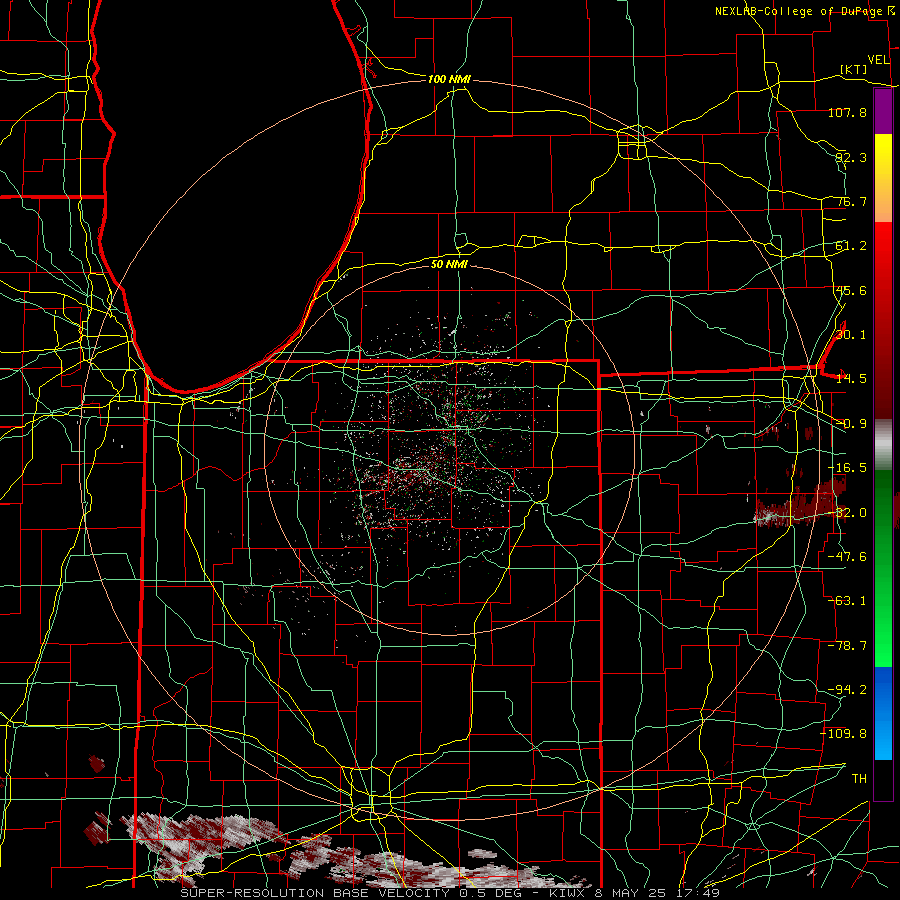
Task: Select the 30.1 velocity value
Action: coord(851,335)
